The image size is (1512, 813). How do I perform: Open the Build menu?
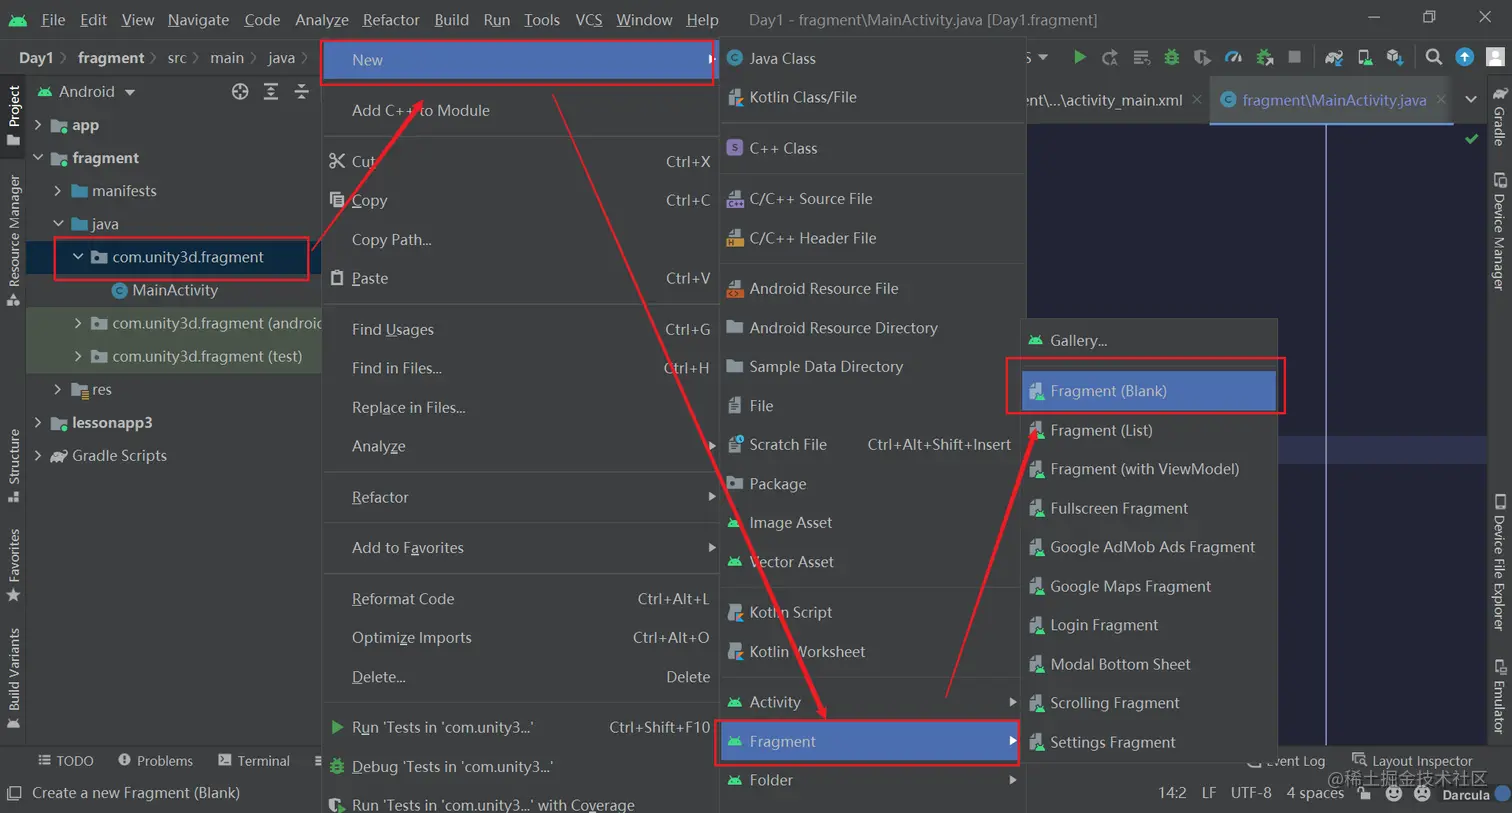click(x=451, y=19)
